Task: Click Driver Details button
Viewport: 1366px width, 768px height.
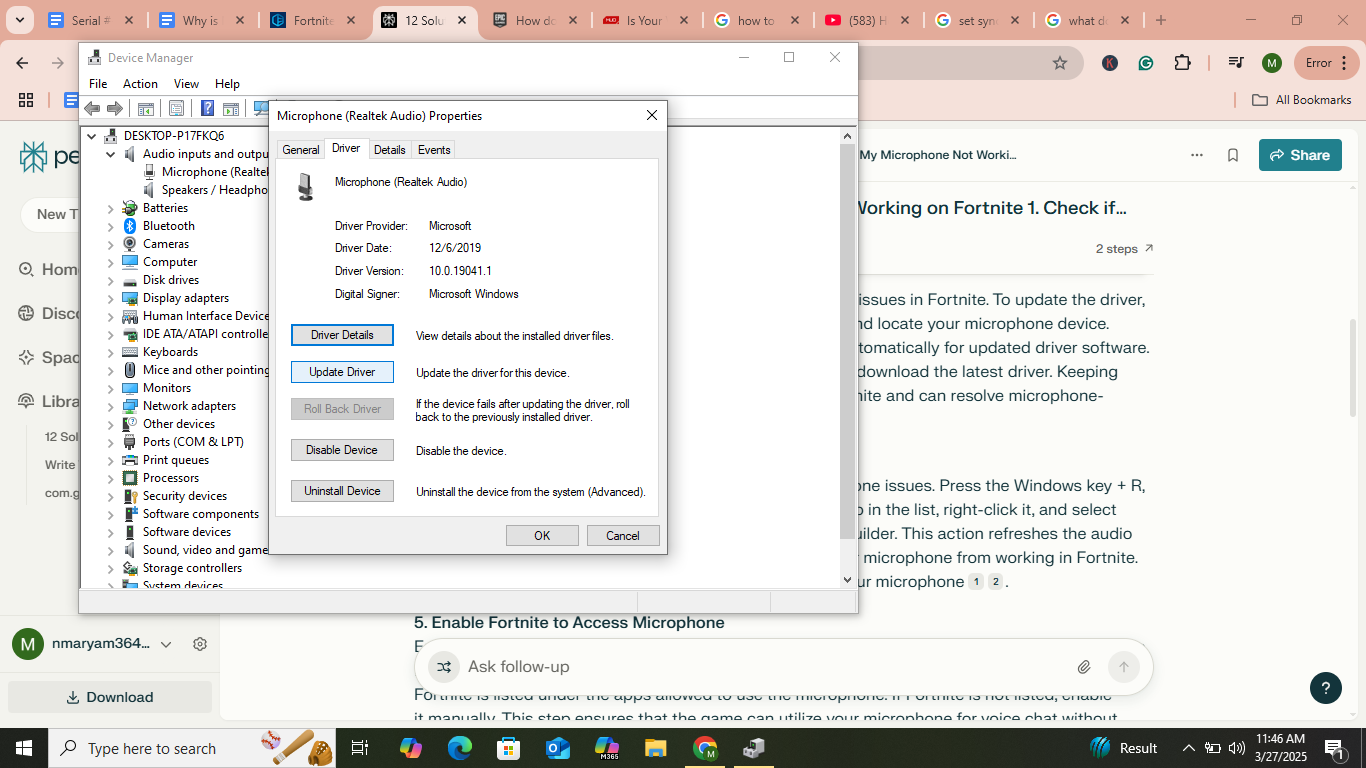Action: [342, 335]
